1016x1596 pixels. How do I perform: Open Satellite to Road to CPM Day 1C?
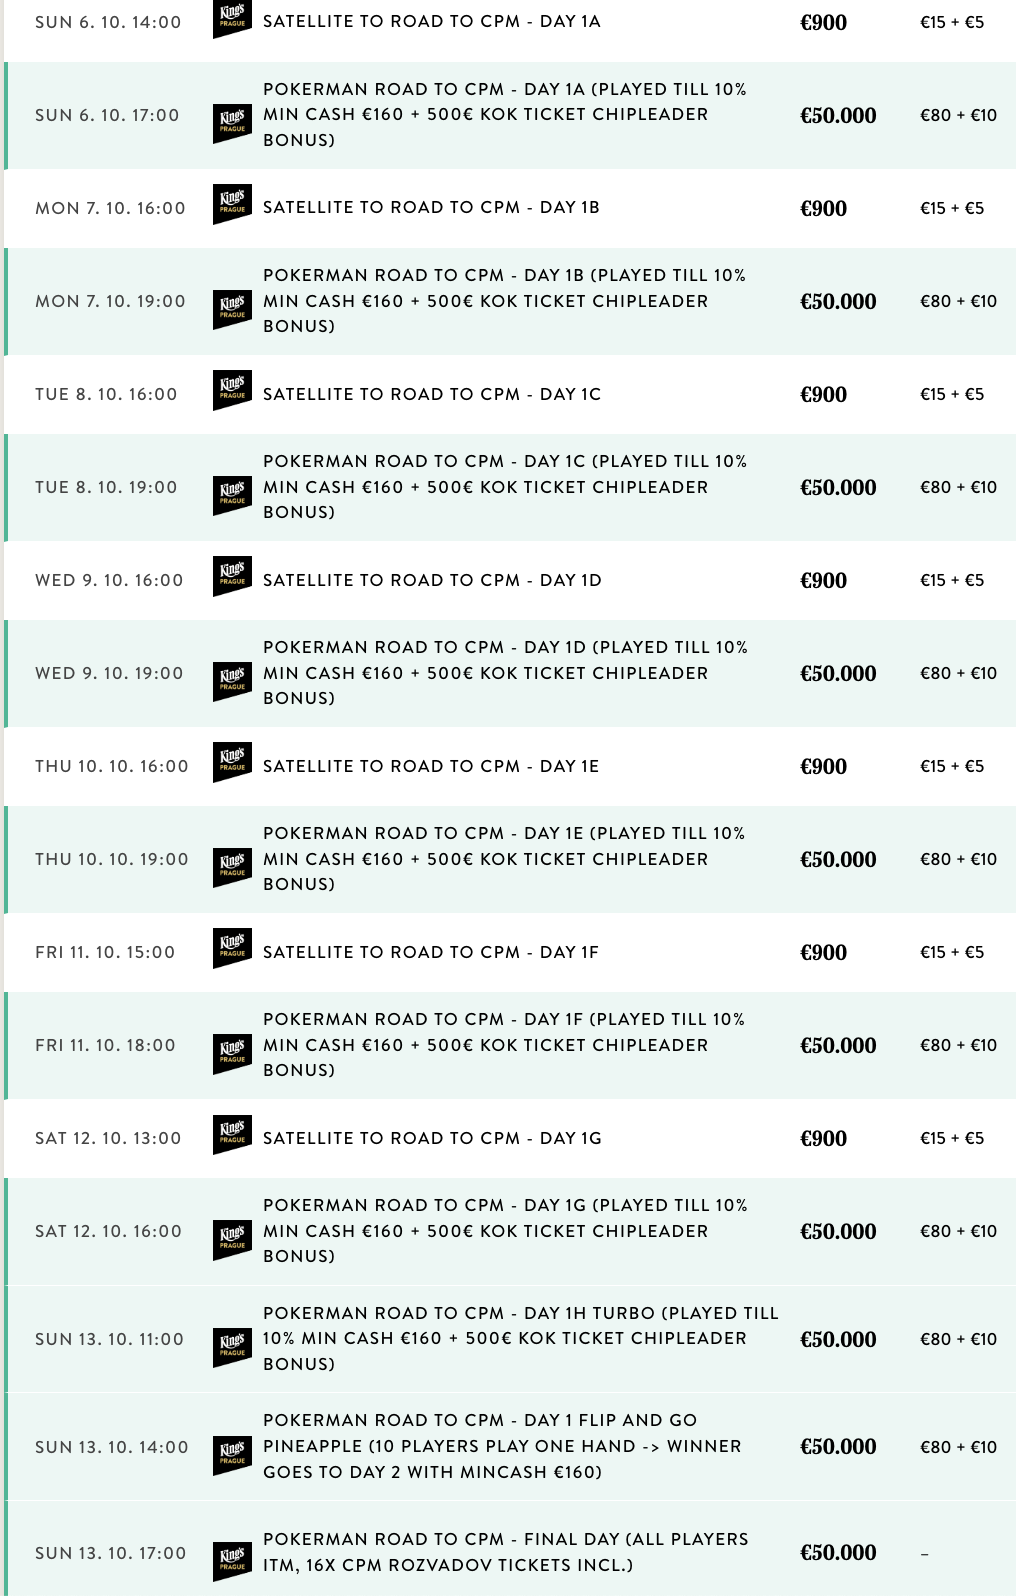tap(432, 394)
